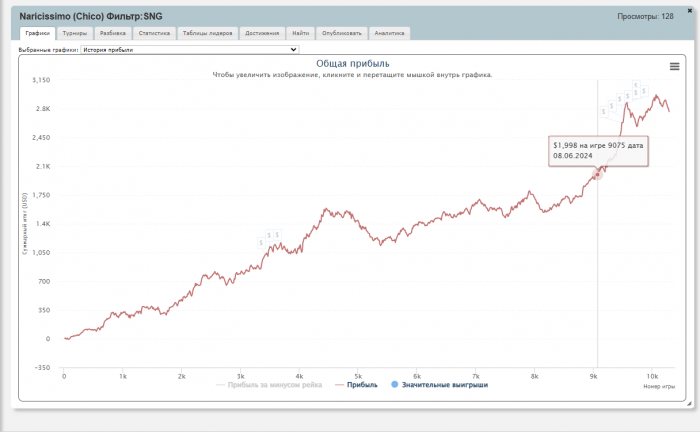Switch to the Графики tab
Screen dimensions: 700x432
coord(38,33)
